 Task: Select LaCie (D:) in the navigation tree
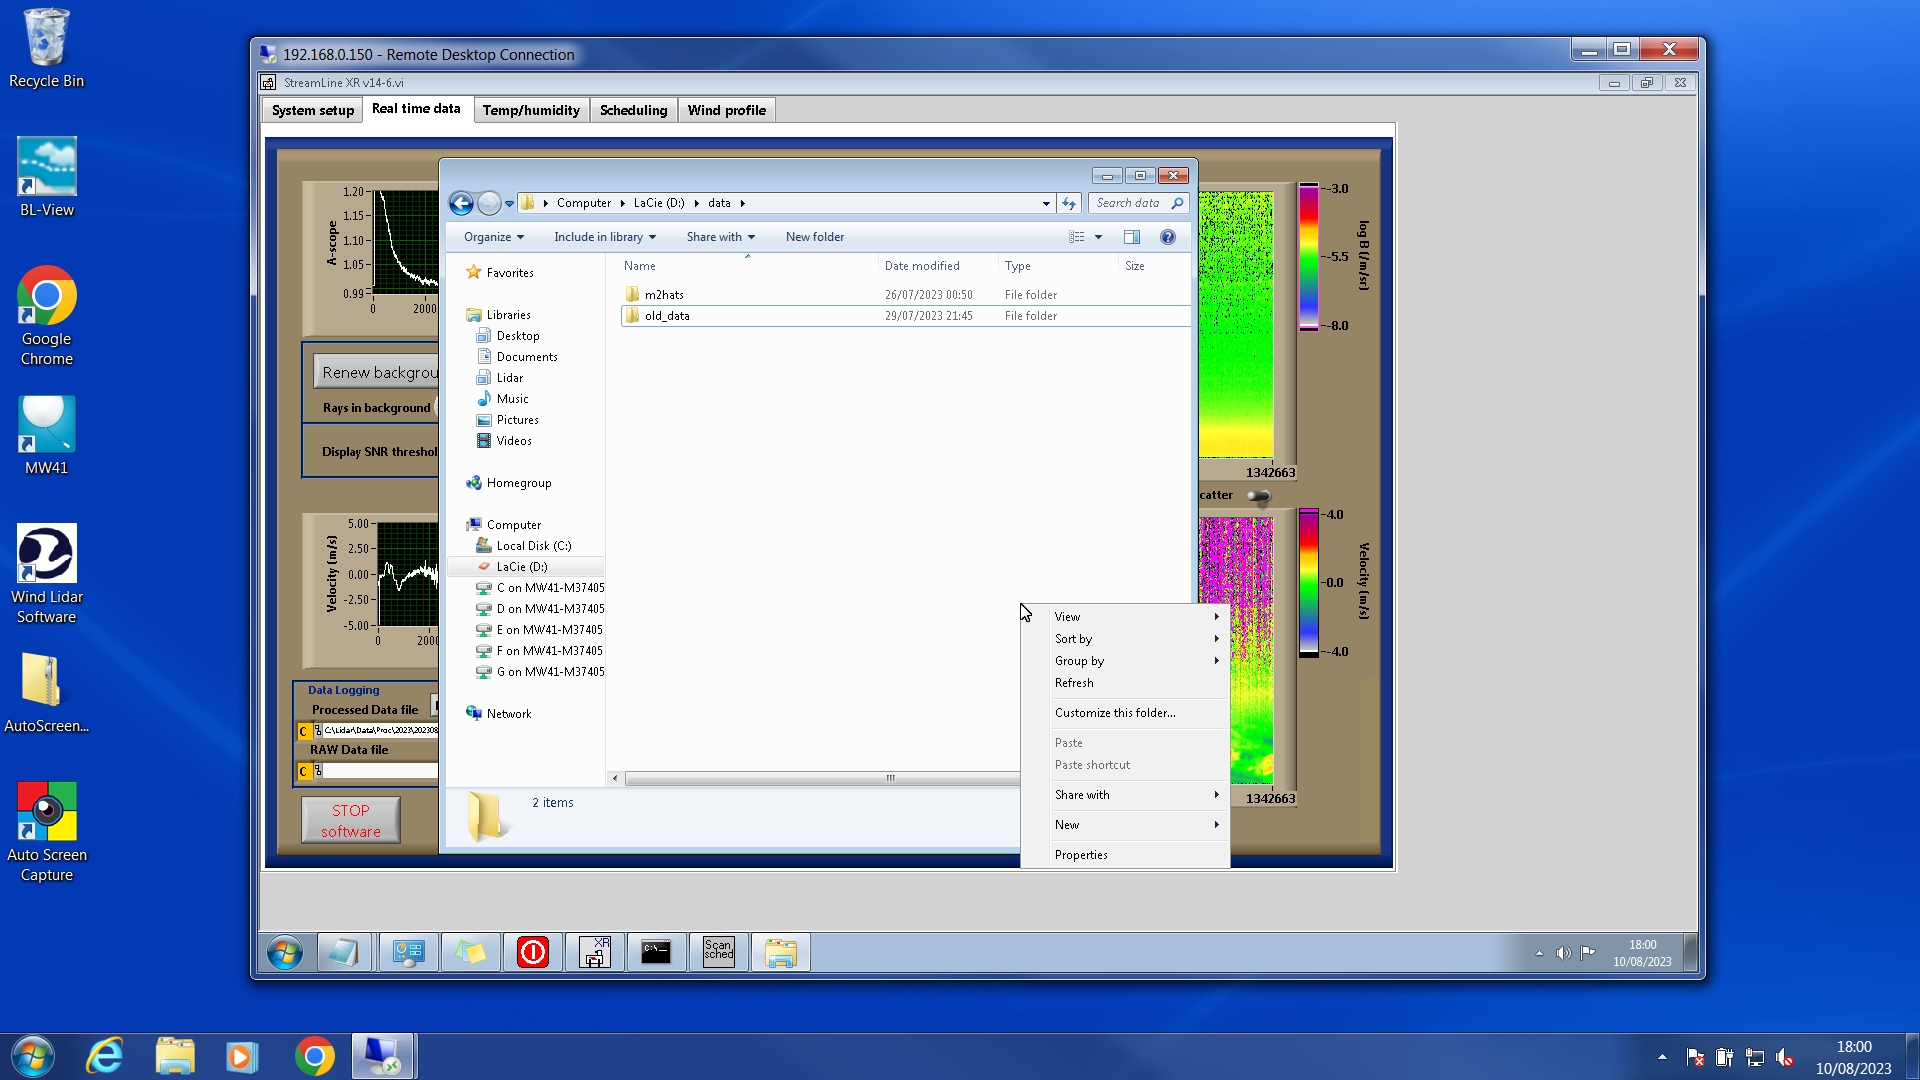(x=522, y=567)
